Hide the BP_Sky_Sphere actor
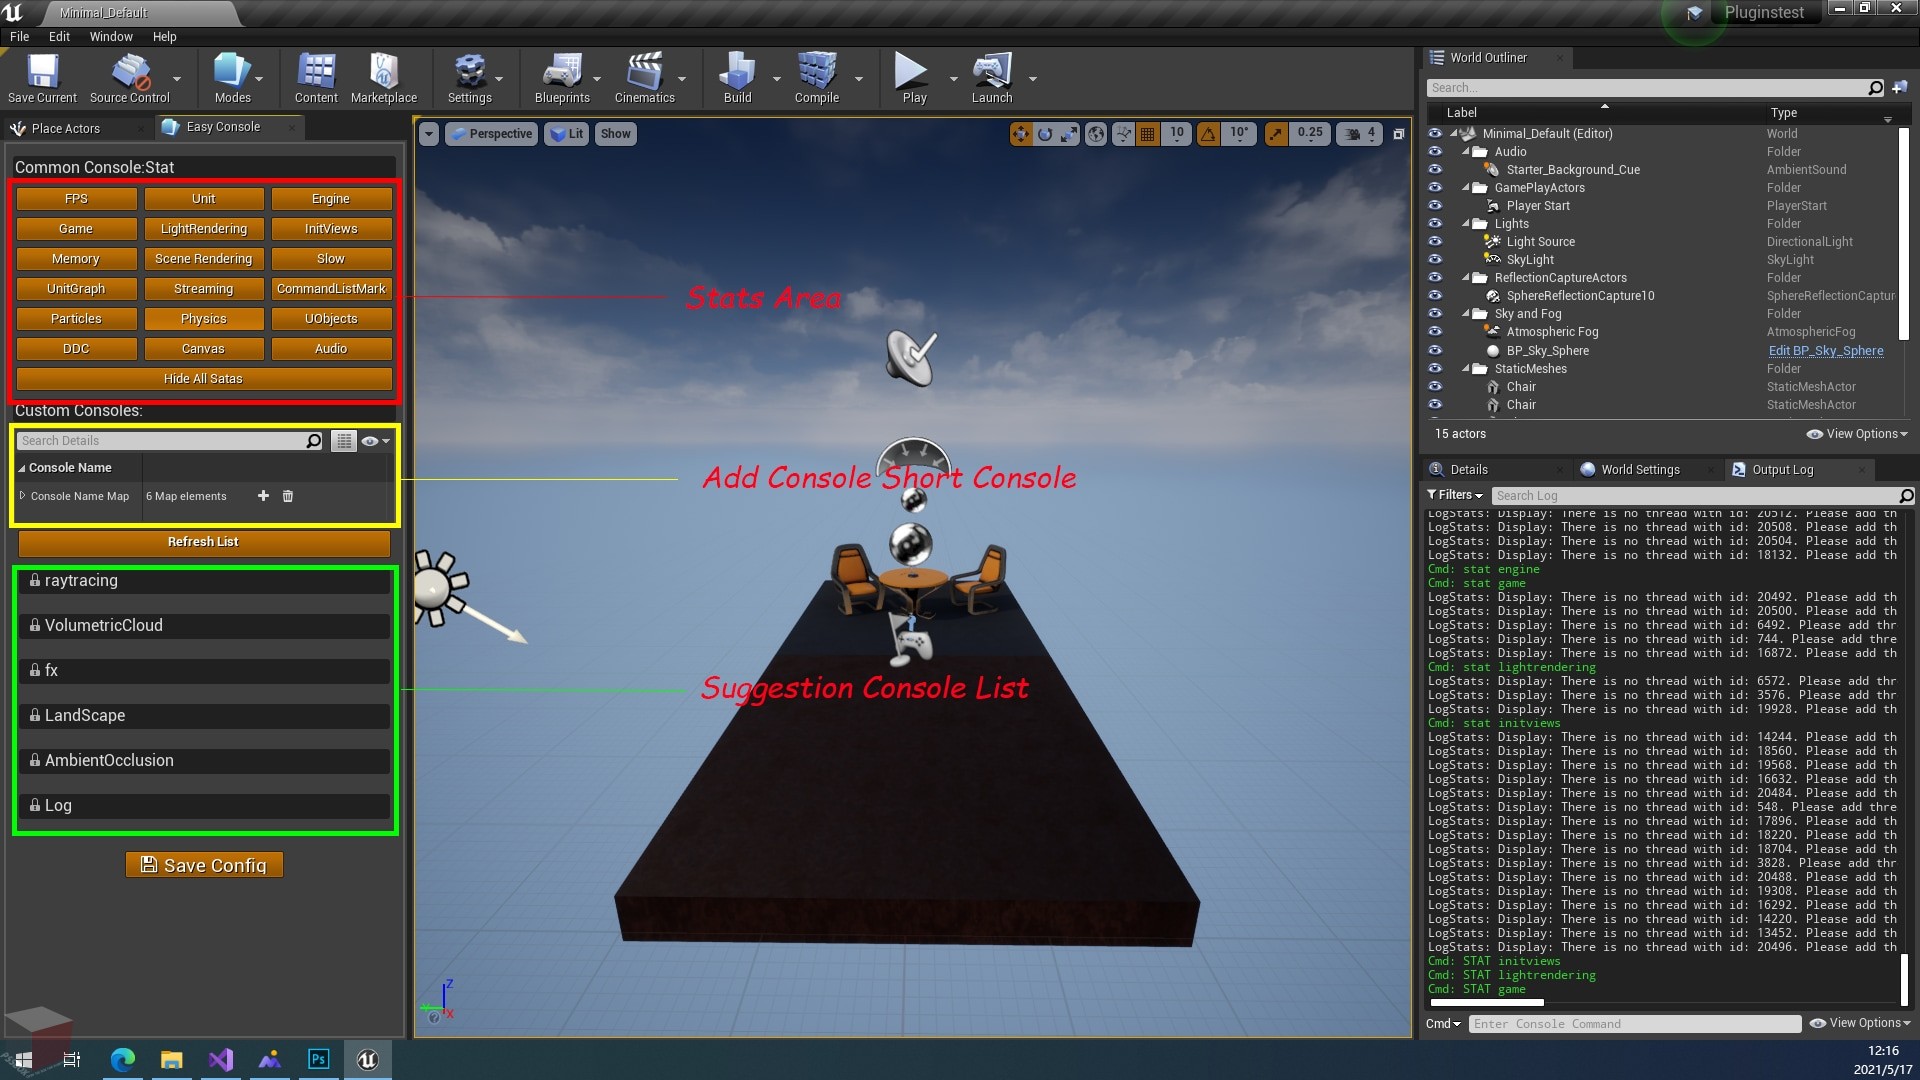Image resolution: width=1920 pixels, height=1080 pixels. coord(1435,351)
